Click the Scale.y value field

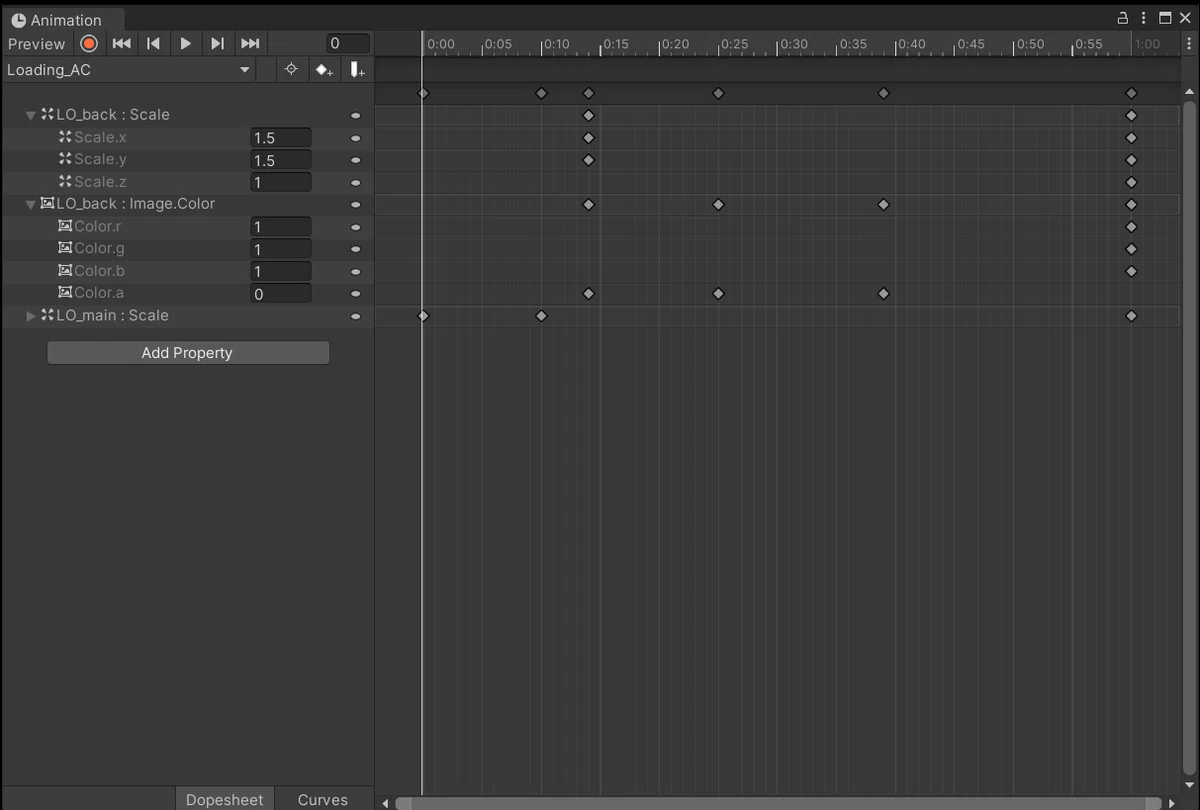coord(280,160)
